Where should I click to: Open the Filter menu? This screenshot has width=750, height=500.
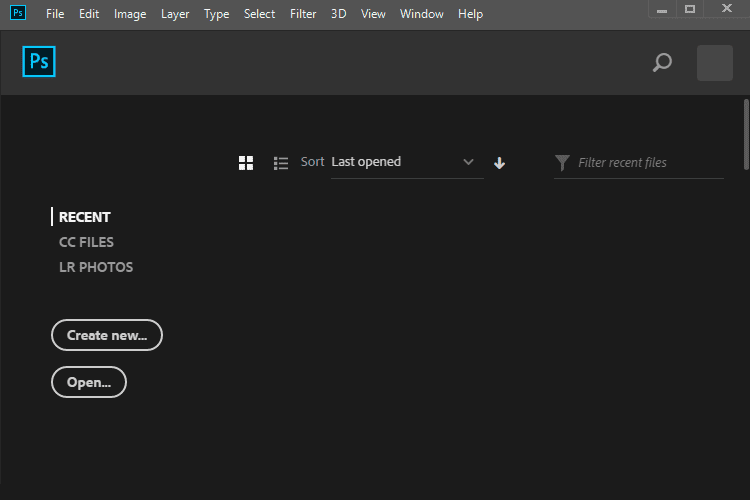303,14
